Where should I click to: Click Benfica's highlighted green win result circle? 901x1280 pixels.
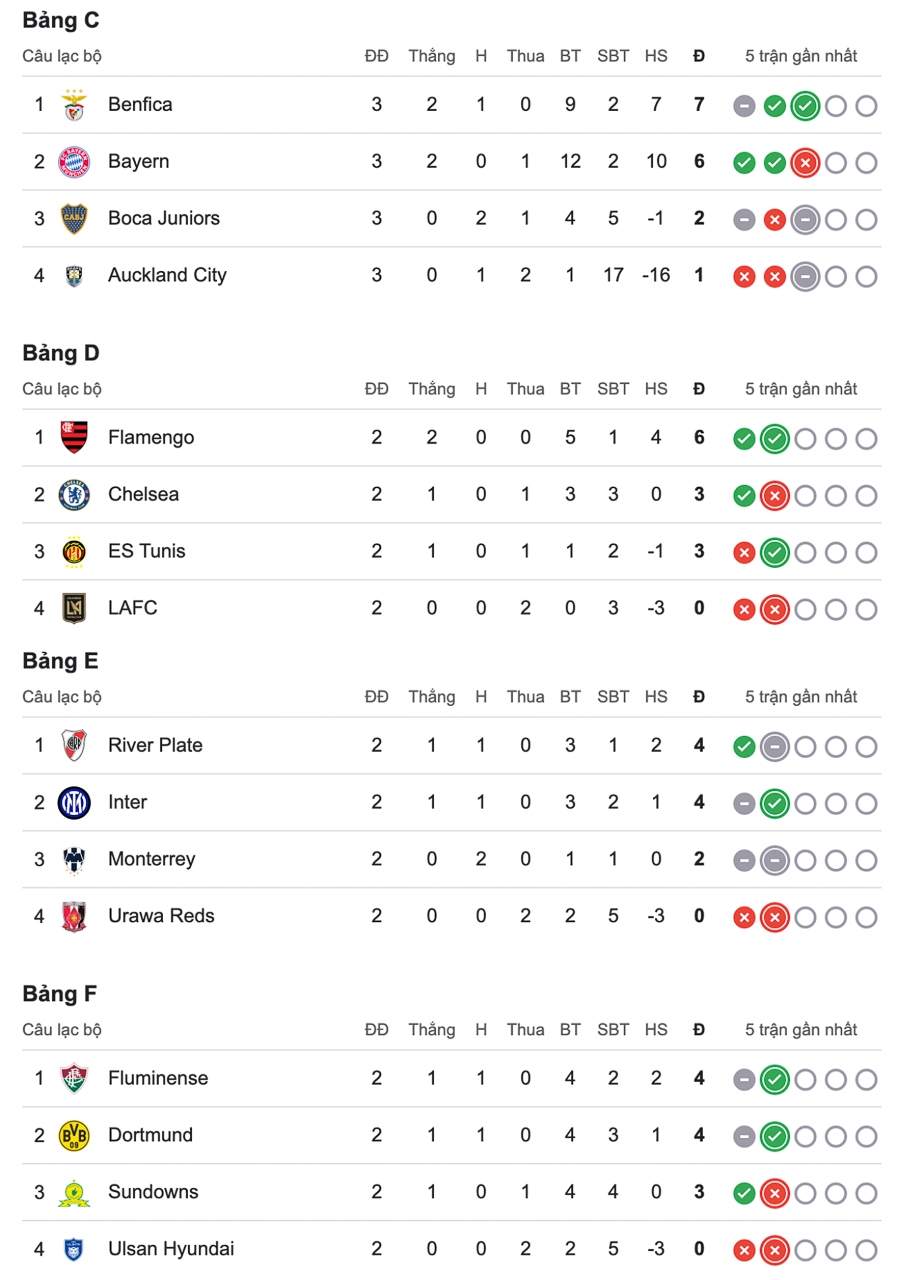pyautogui.click(x=805, y=106)
